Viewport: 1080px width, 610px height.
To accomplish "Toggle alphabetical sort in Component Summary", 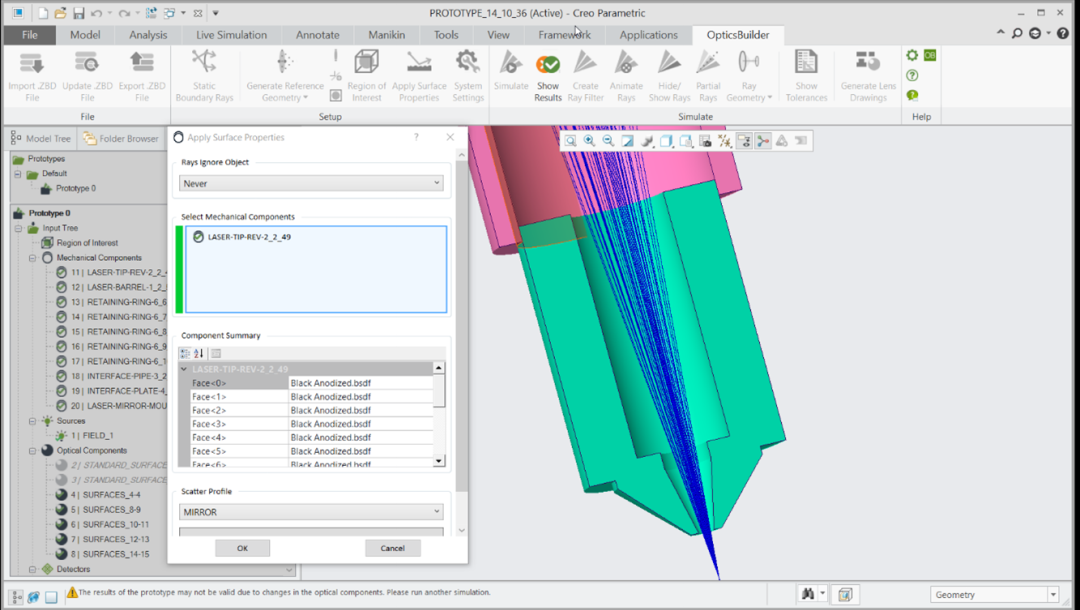I will (x=198, y=354).
